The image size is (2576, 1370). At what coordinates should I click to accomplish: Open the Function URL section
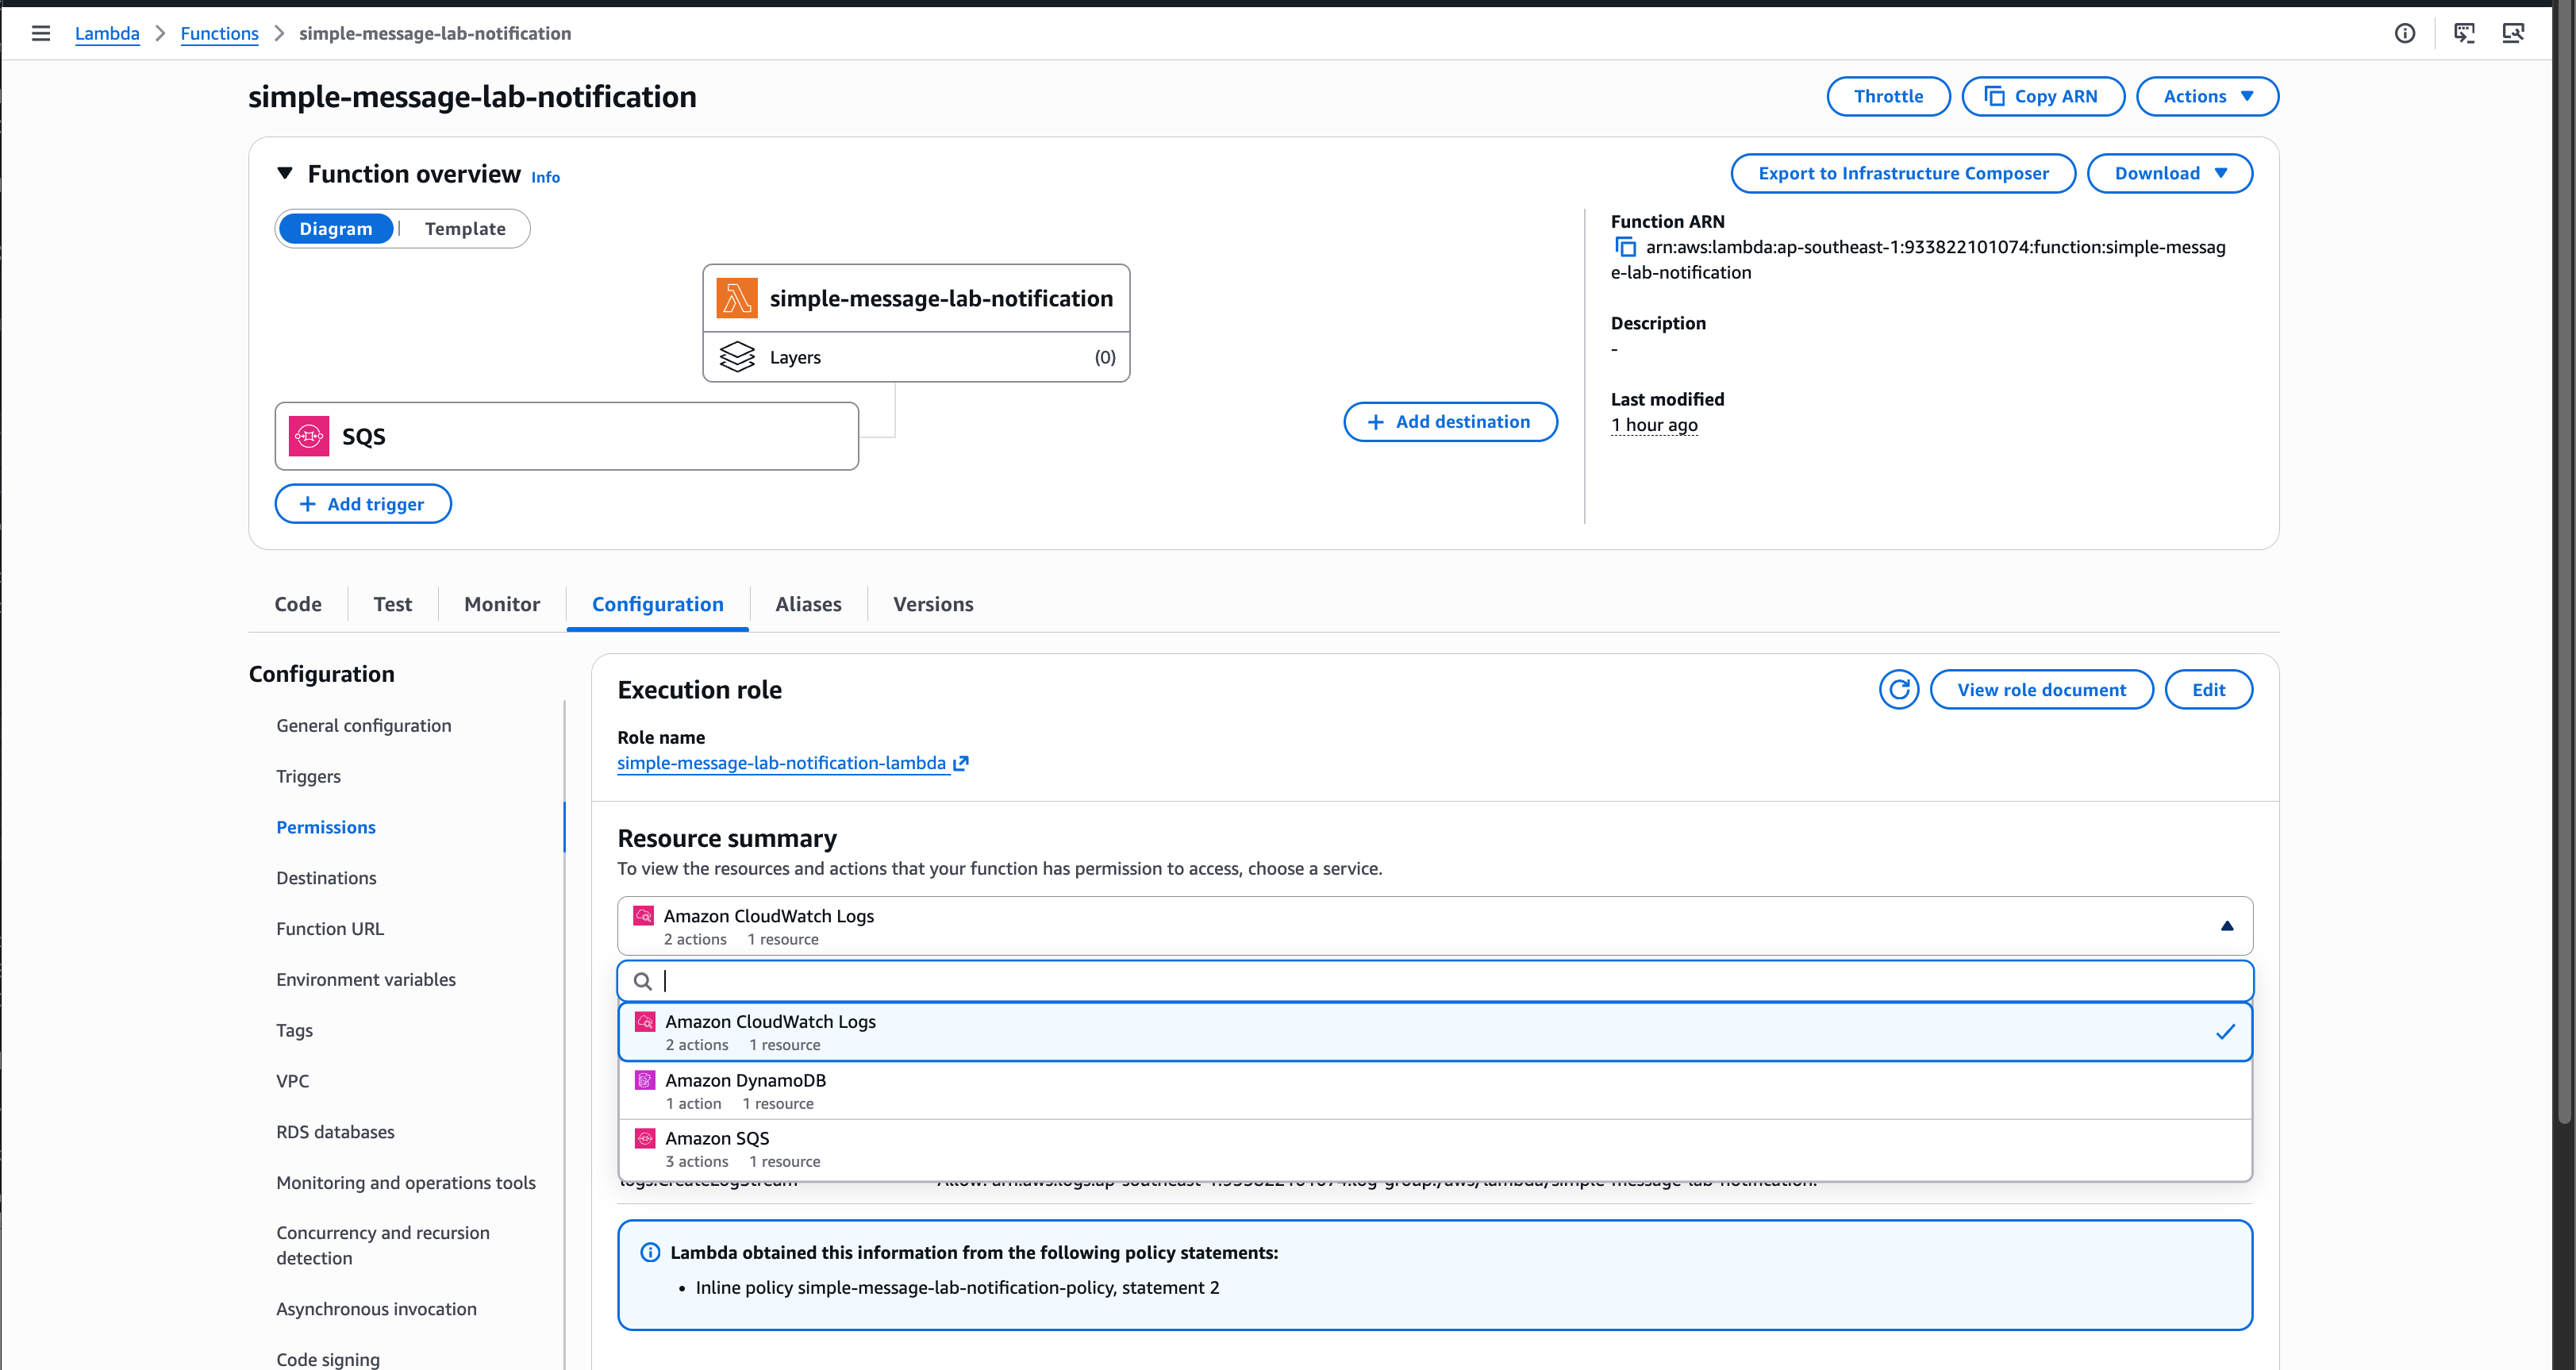point(330,929)
